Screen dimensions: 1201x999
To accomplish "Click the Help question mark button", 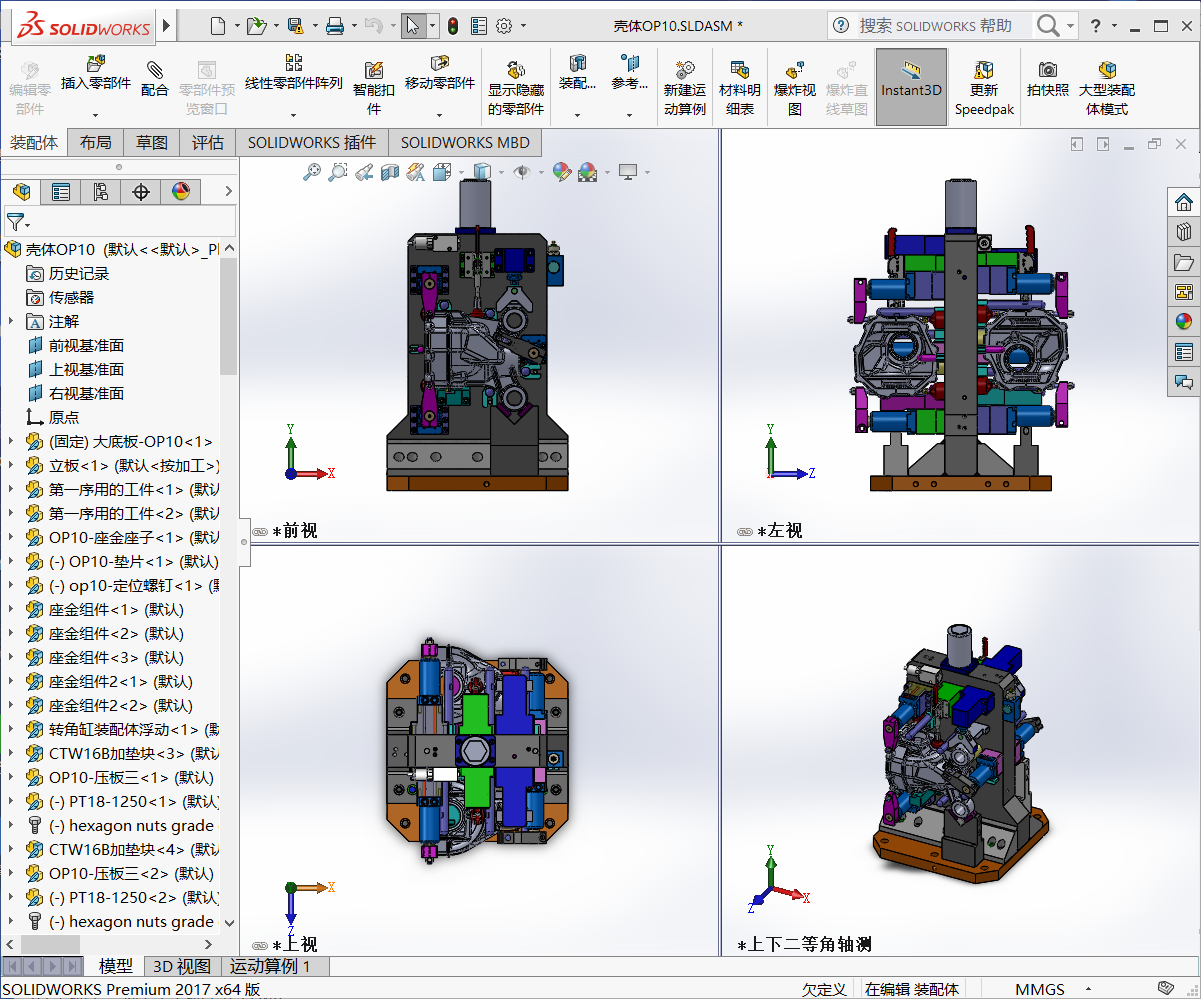I will point(1096,25).
